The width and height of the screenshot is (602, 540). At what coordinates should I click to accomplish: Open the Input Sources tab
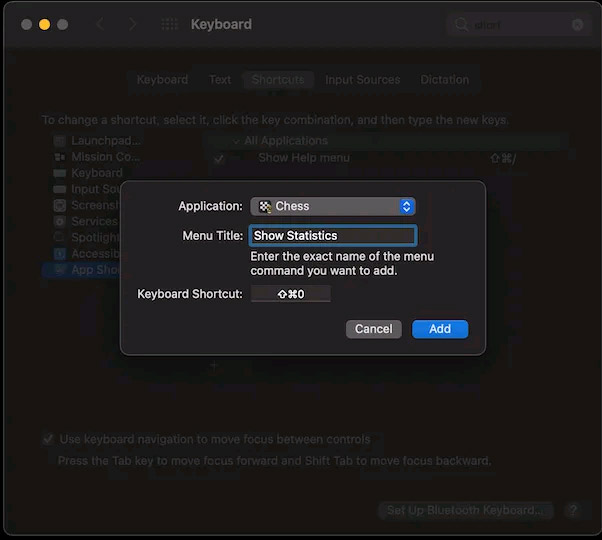pyautogui.click(x=362, y=79)
